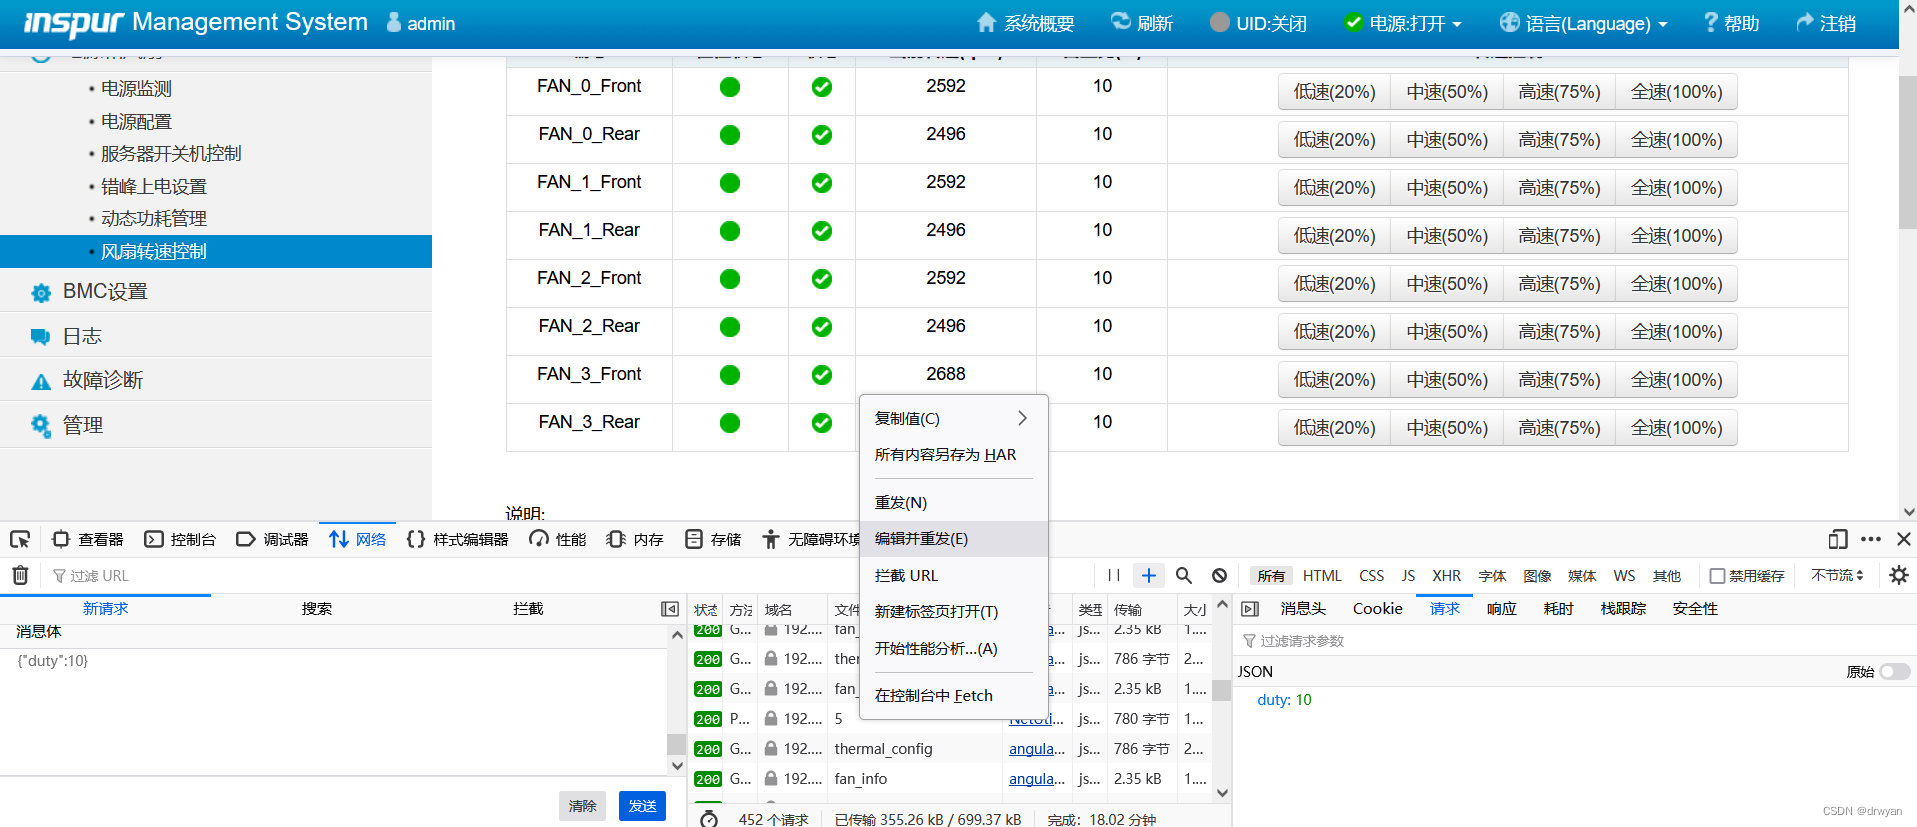Open network settings gear icon

pyautogui.click(x=1899, y=575)
